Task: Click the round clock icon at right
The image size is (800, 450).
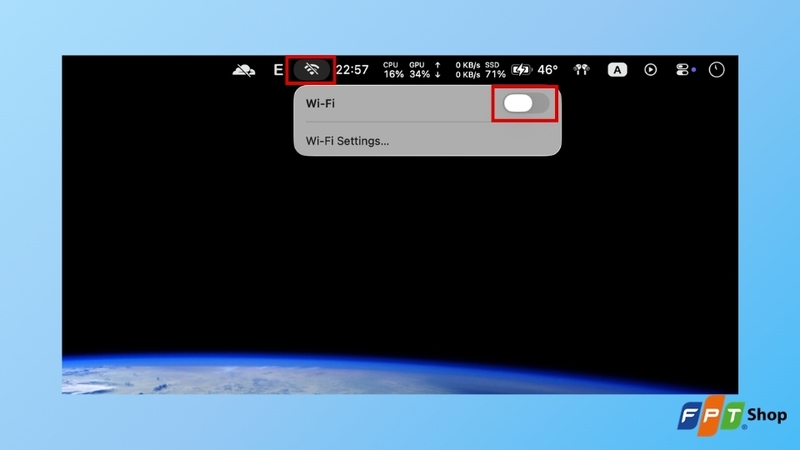Action: click(x=716, y=70)
